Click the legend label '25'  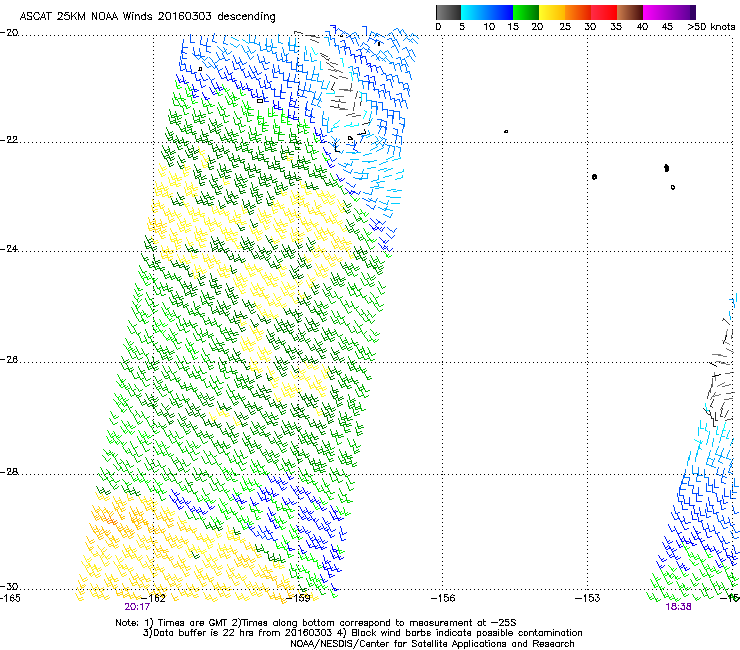point(565,27)
